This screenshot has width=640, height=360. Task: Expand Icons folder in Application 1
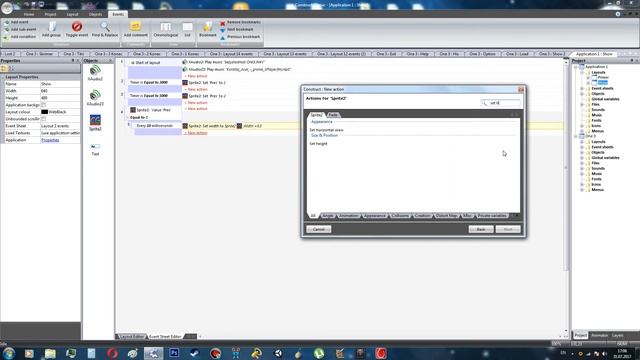coord(582,126)
